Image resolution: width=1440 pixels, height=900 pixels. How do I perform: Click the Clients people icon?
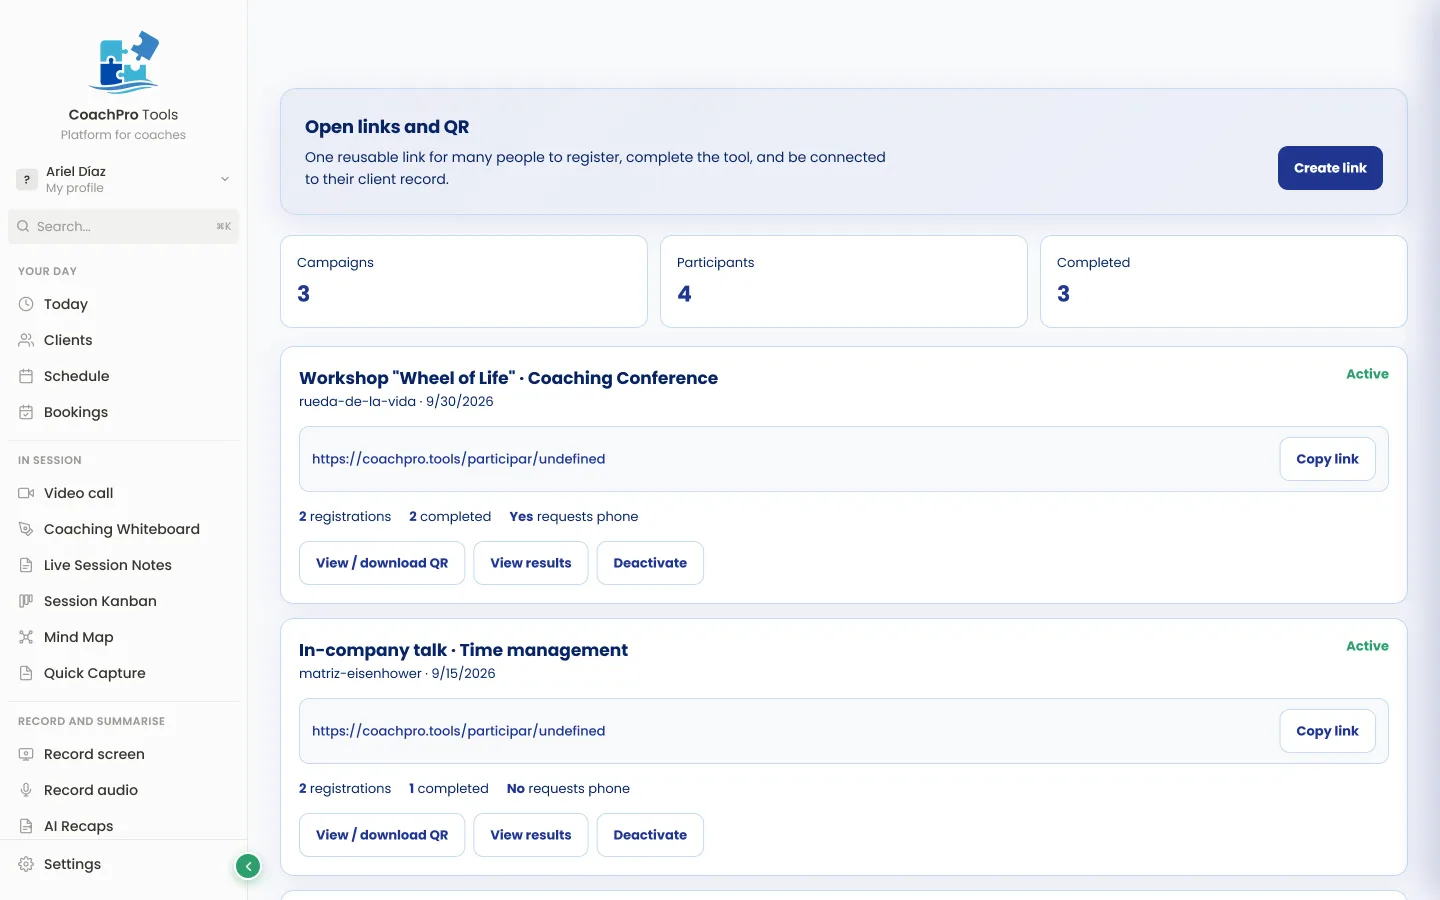point(26,340)
